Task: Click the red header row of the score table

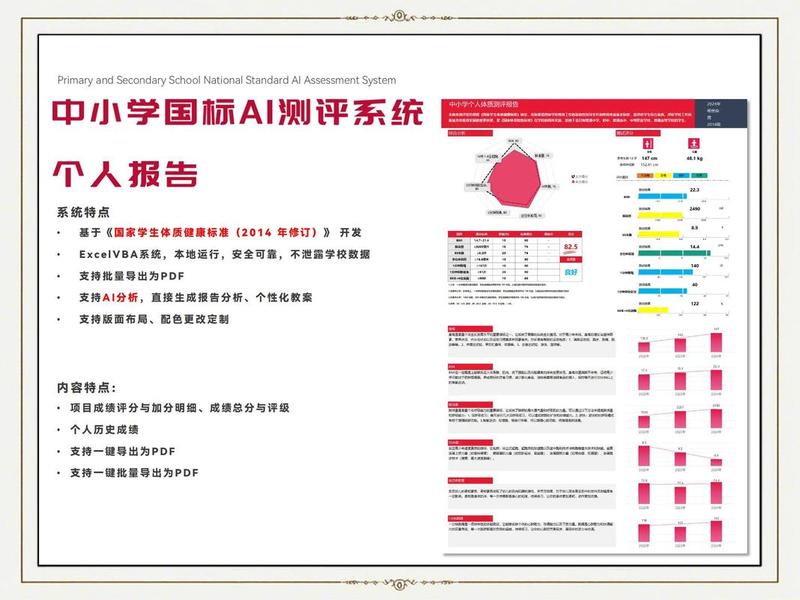Action: 515,234
